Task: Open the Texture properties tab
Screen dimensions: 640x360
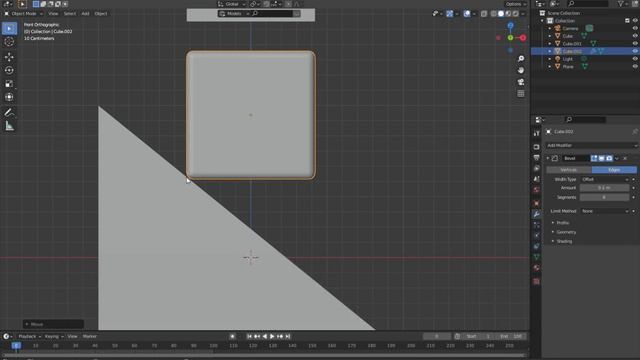Action: click(x=537, y=282)
